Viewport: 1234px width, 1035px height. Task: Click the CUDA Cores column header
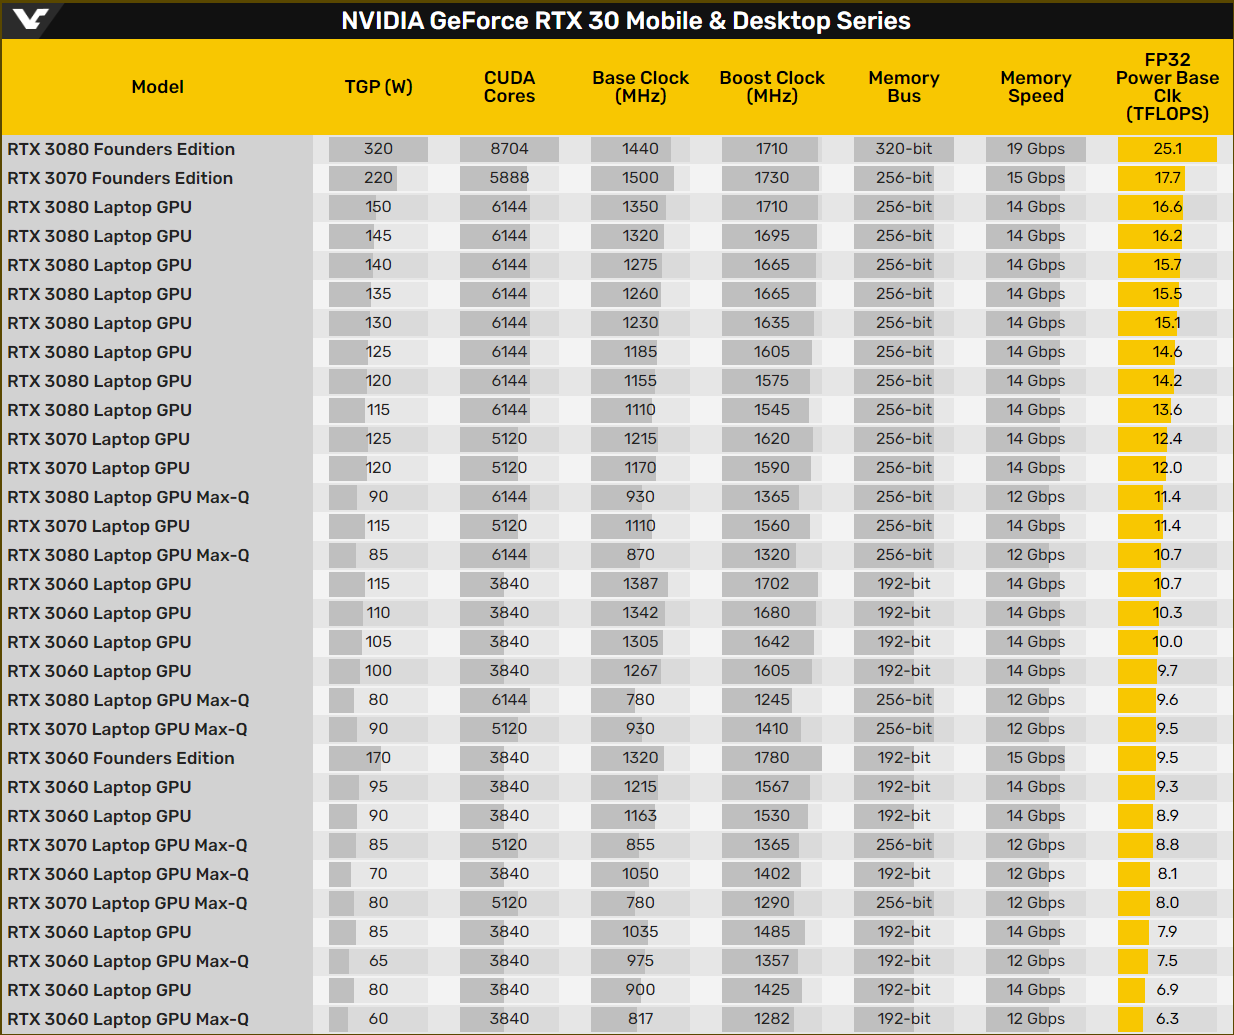509,87
